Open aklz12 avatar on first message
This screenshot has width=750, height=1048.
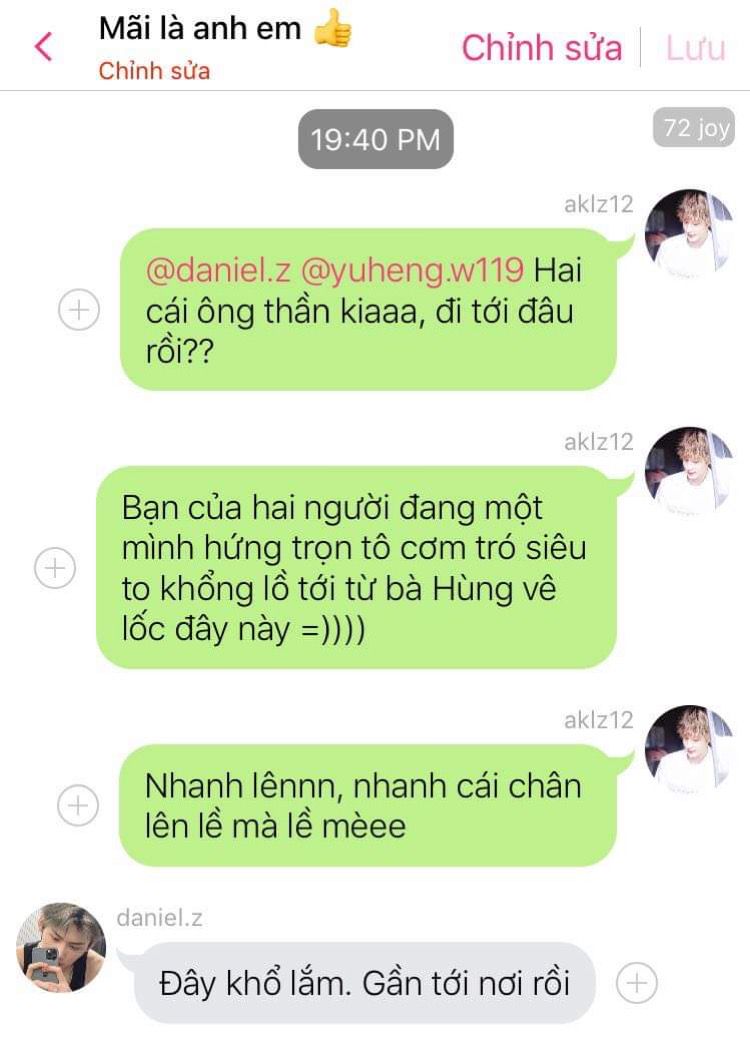point(689,233)
